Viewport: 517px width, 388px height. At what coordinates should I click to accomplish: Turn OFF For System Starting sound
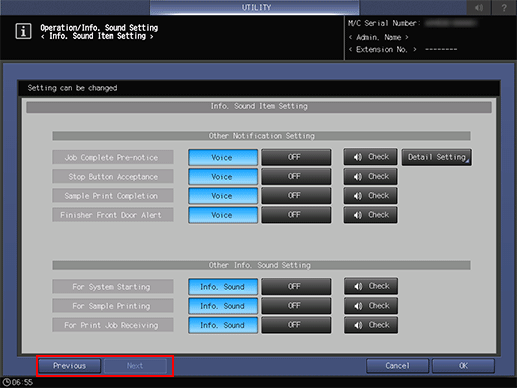pos(296,286)
